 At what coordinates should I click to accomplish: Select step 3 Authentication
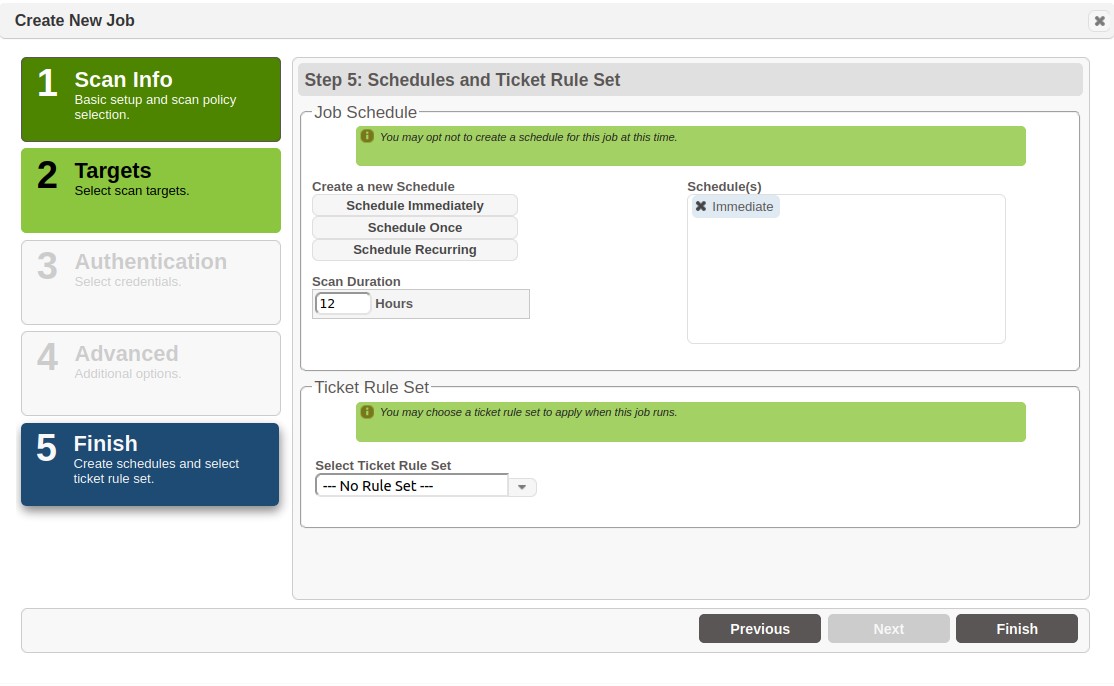(x=151, y=282)
